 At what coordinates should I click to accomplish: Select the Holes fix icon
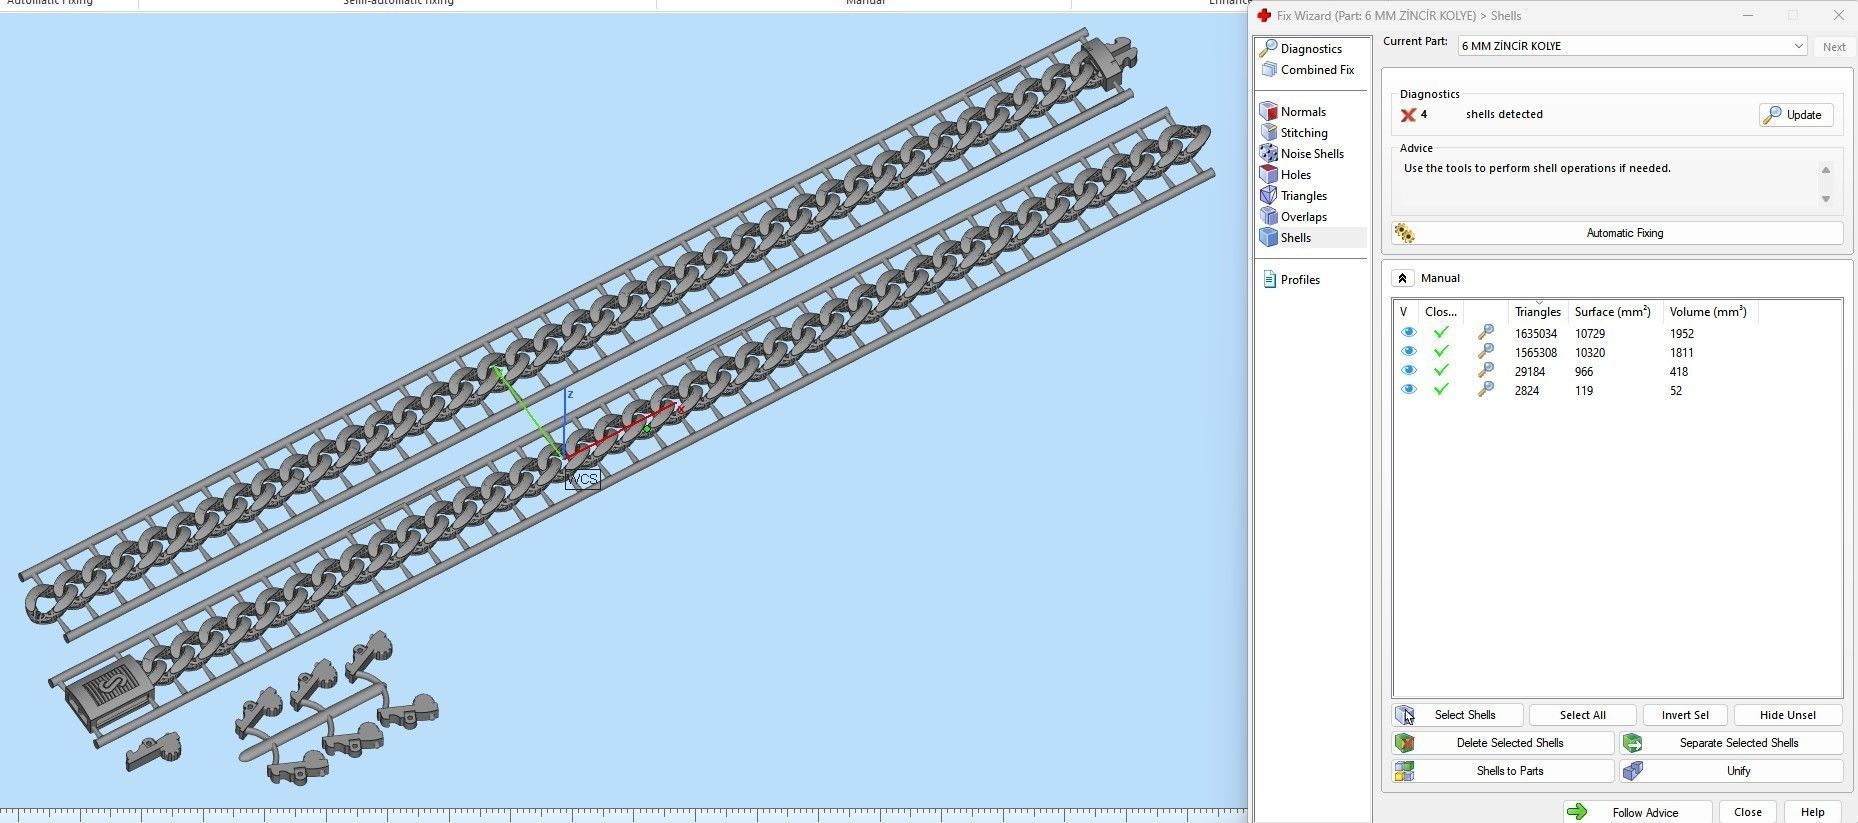tap(1268, 174)
